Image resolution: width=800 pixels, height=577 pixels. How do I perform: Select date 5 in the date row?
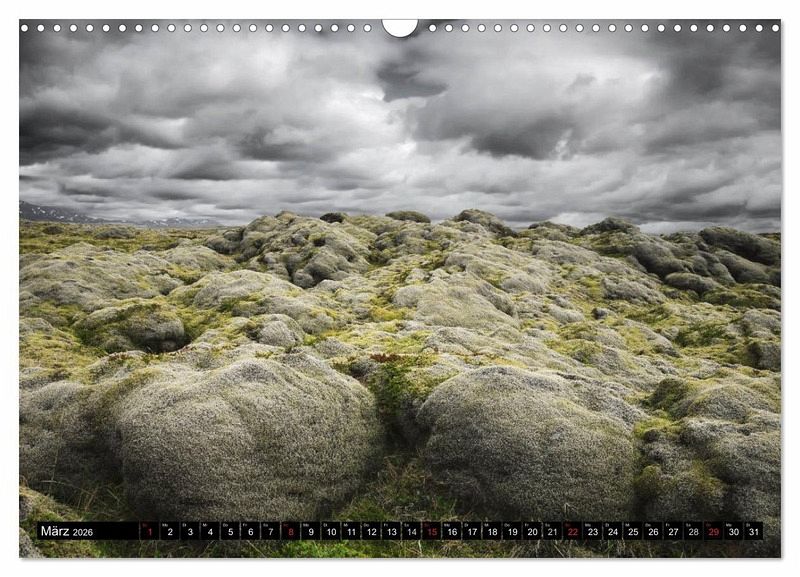(x=230, y=531)
